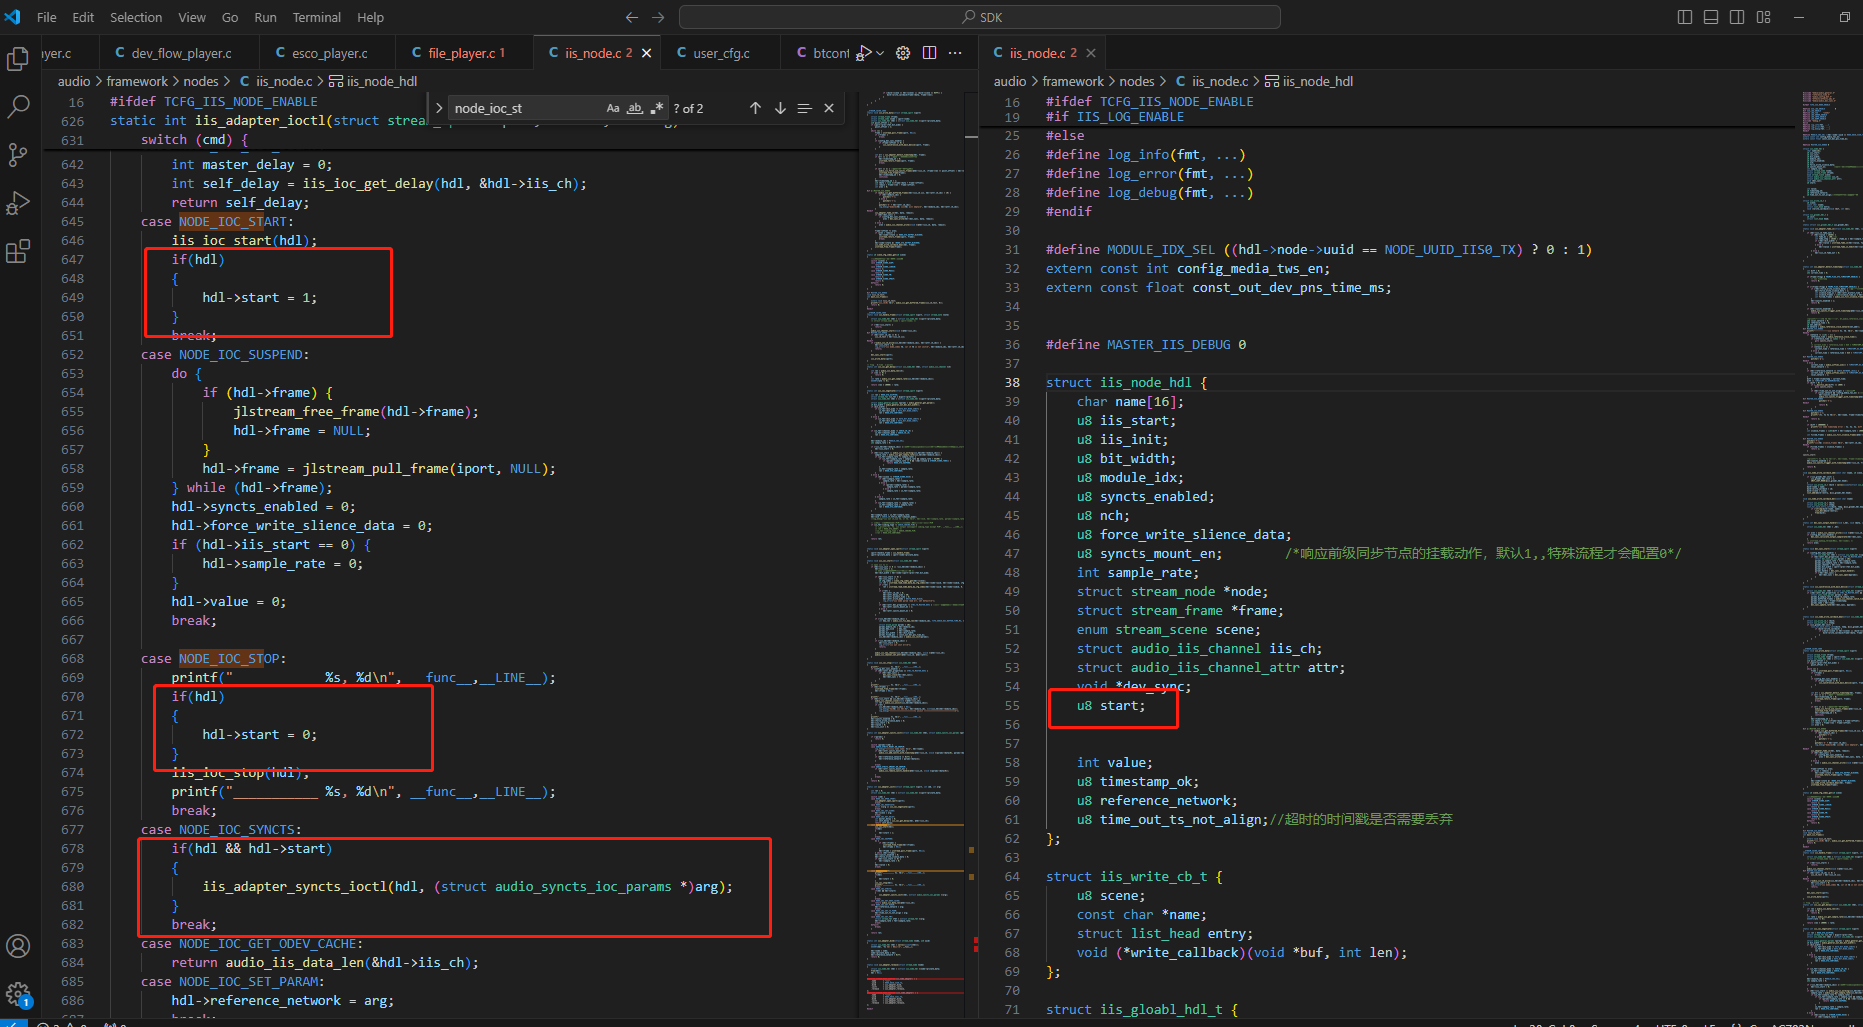Click the gear icon in editor toolbar
1863x1027 pixels.
(903, 53)
